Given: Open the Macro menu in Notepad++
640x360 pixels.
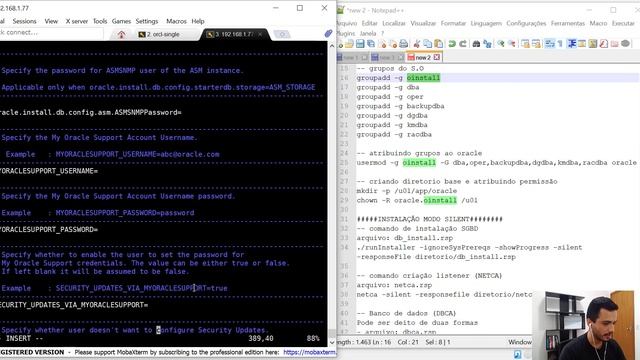Looking at the screenshot, I should 598,23.
